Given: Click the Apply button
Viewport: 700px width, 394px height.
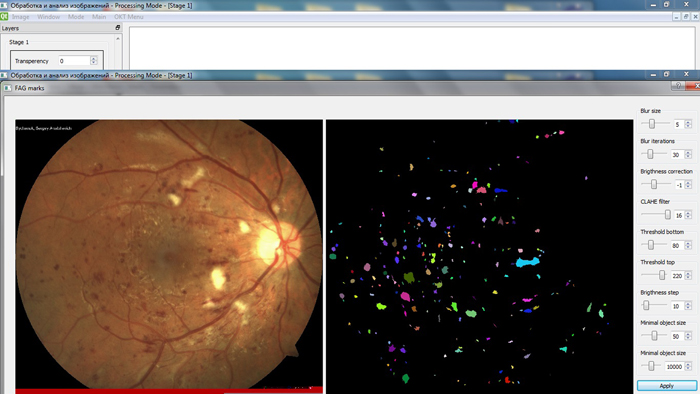Looking at the screenshot, I should tap(667, 386).
